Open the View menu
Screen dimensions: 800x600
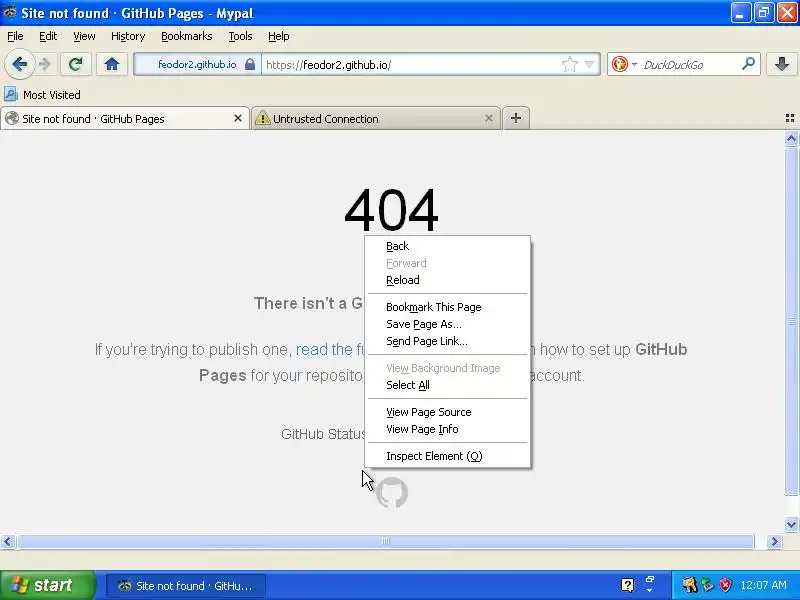pos(84,36)
